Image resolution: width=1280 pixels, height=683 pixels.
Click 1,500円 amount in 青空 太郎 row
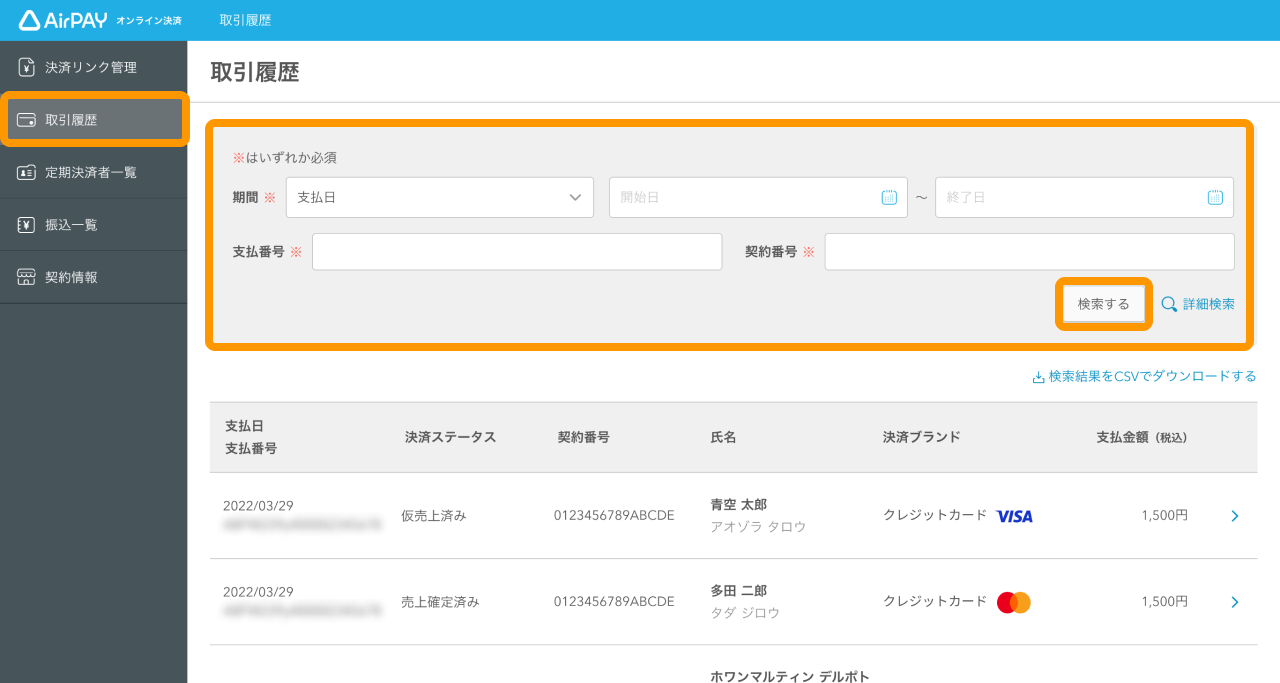(1164, 516)
